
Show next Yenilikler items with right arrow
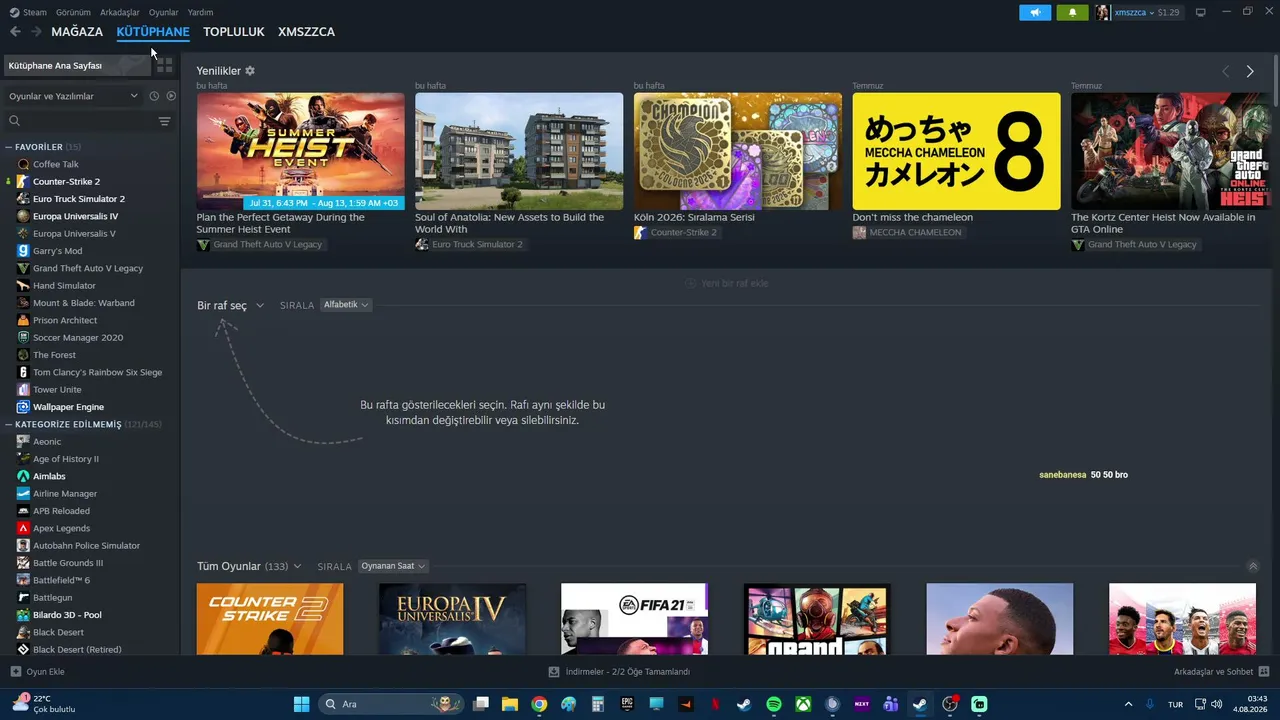(1250, 71)
